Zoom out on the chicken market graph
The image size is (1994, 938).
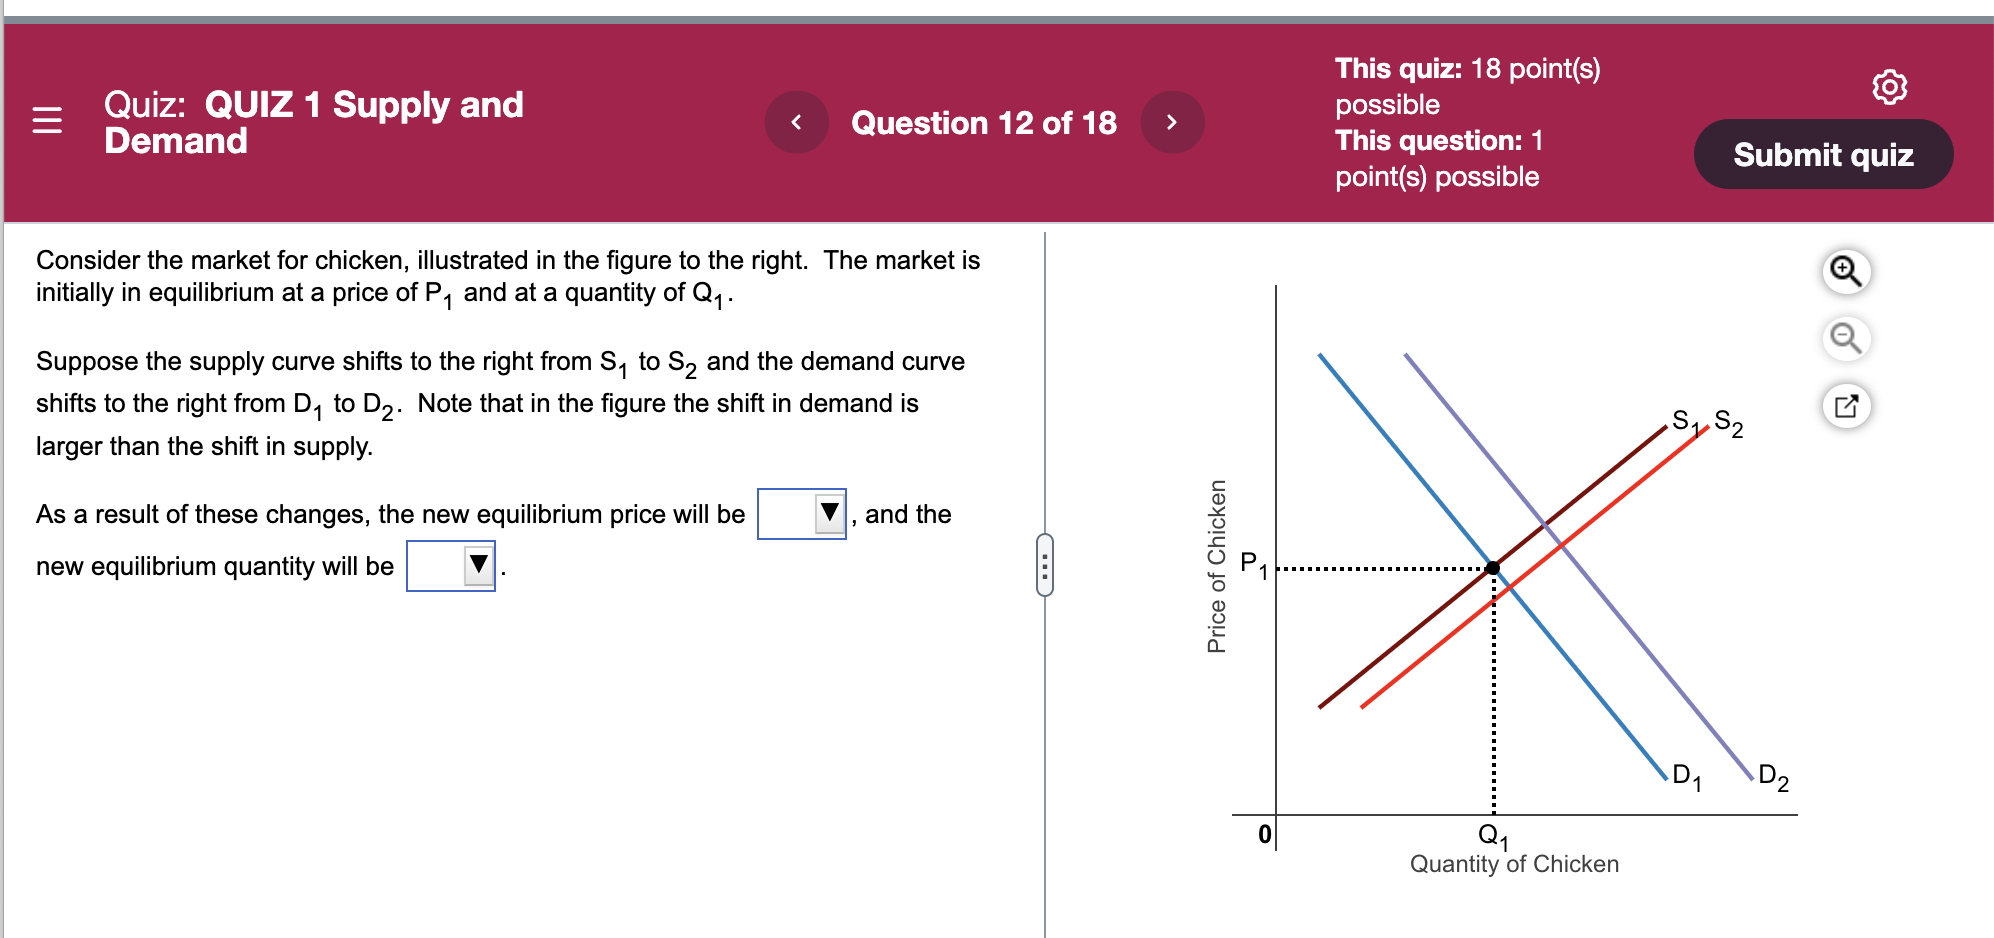[x=1847, y=339]
